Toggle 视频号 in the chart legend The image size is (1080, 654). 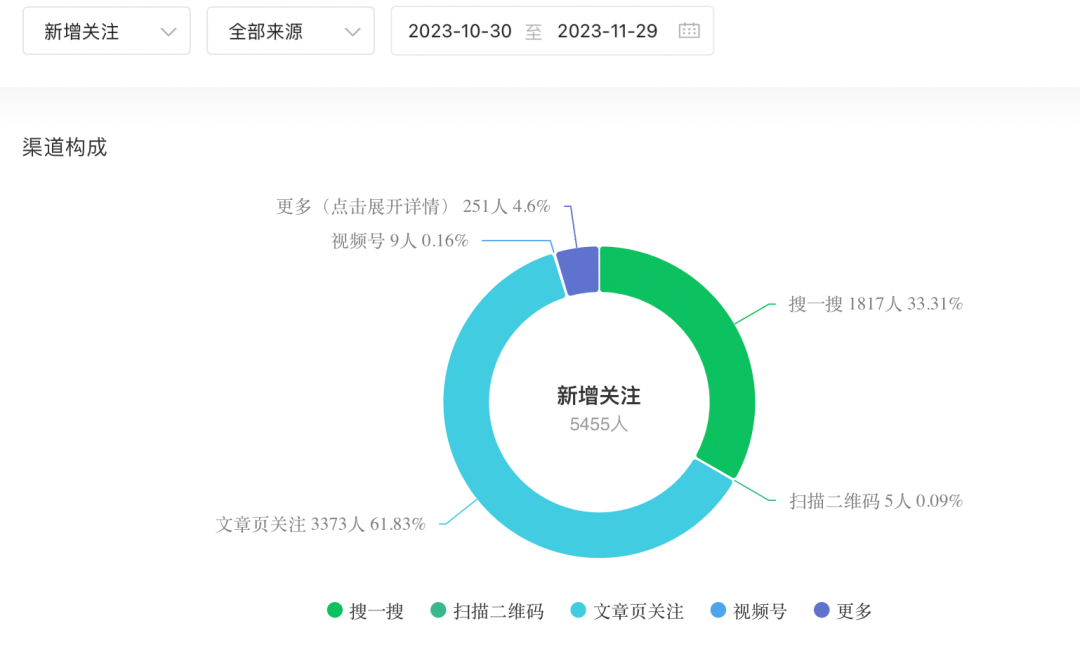pyautogui.click(x=748, y=611)
